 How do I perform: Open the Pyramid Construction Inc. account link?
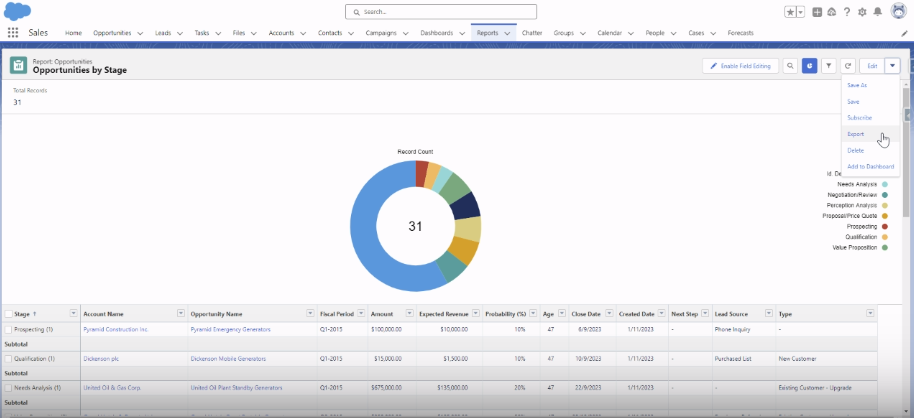pyautogui.click(x=116, y=329)
